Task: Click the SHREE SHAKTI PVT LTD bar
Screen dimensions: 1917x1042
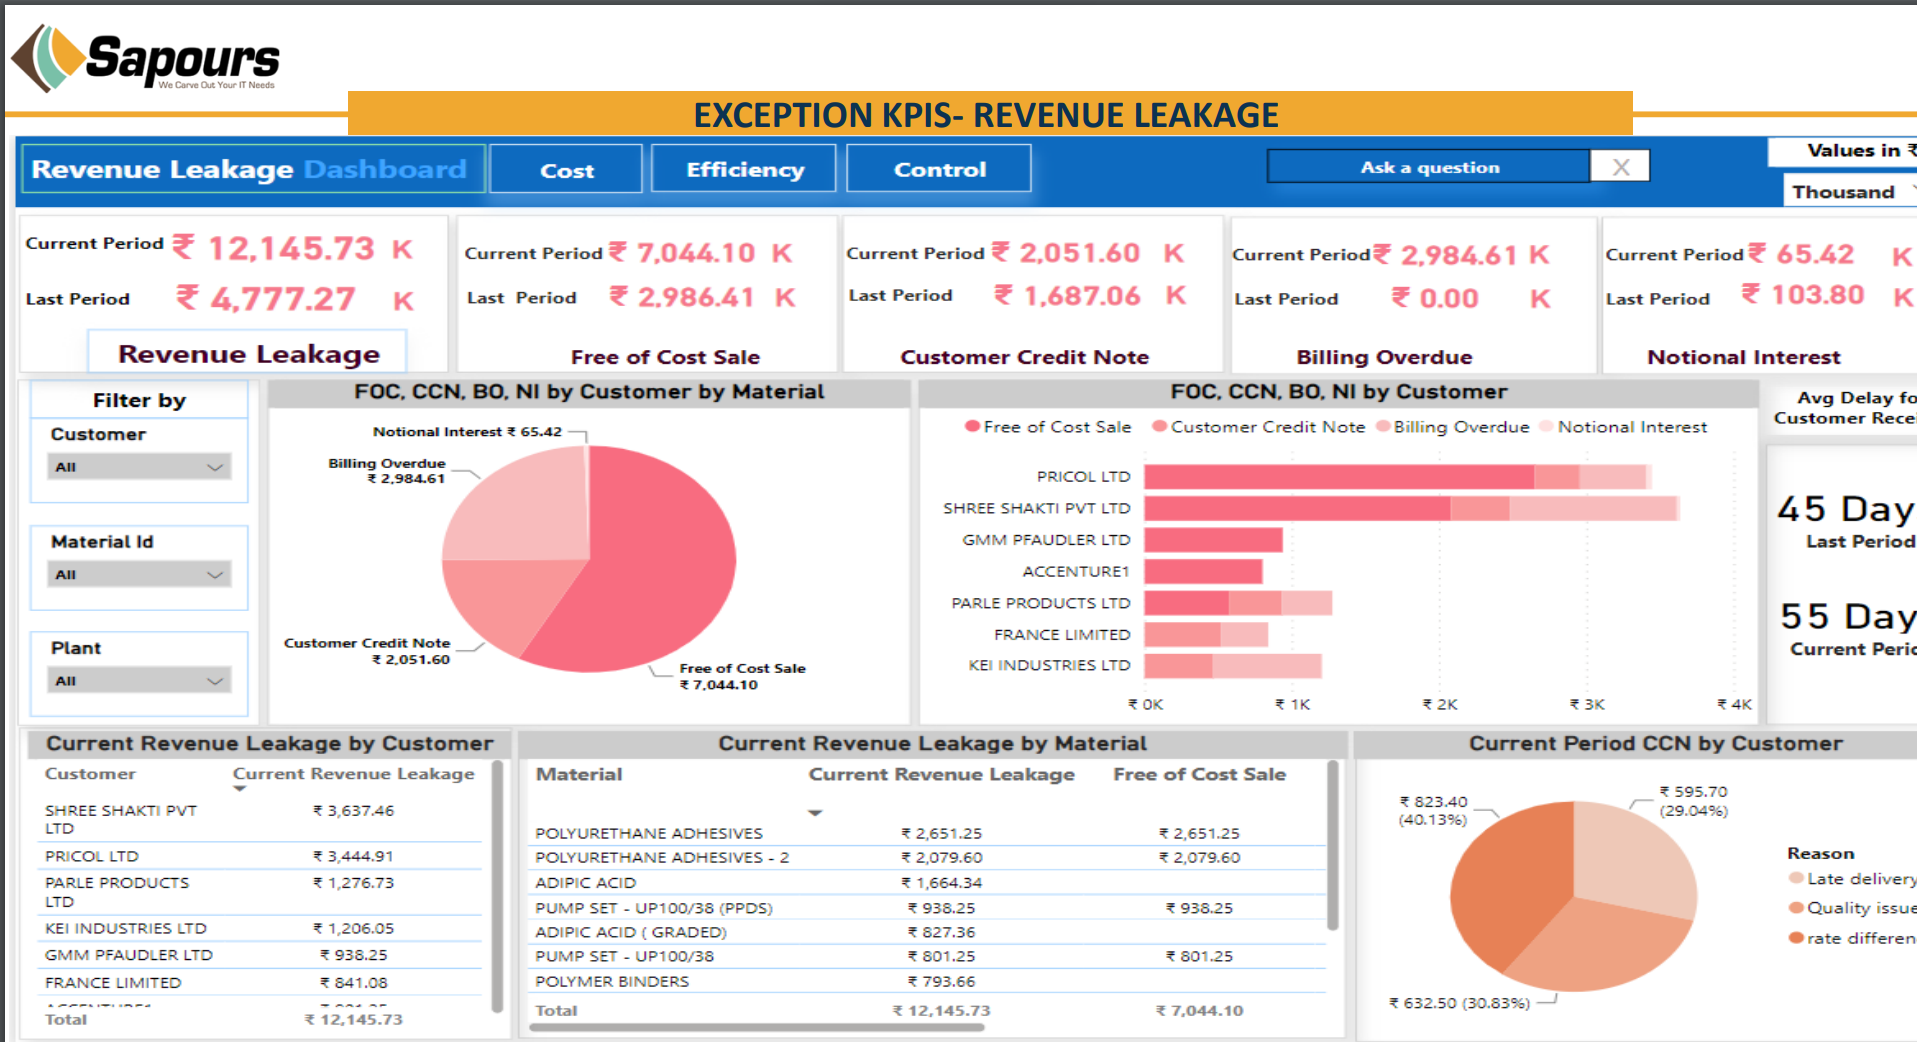Action: [x=1411, y=508]
